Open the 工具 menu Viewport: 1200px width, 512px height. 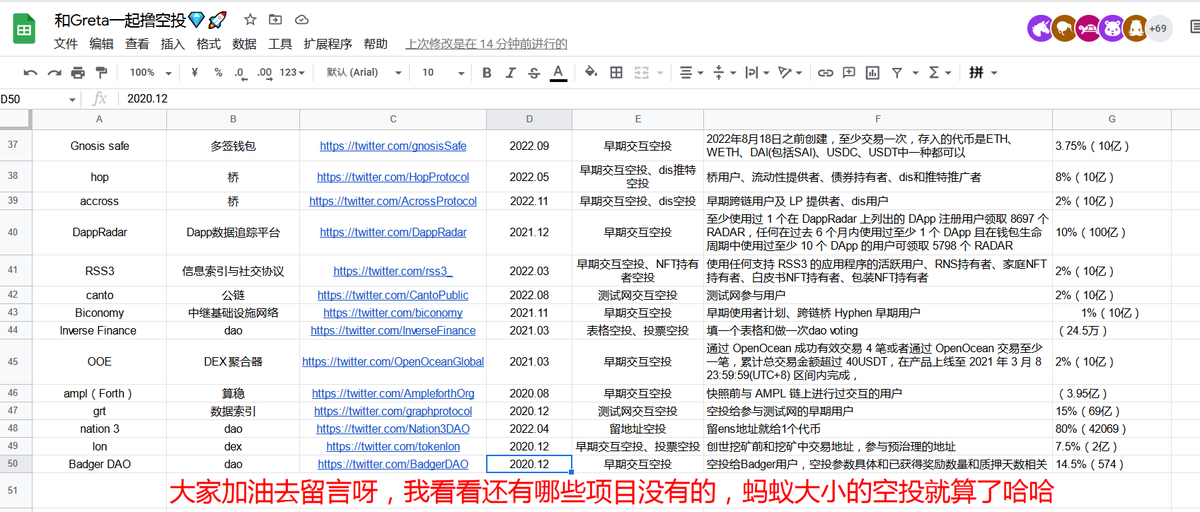coord(280,44)
